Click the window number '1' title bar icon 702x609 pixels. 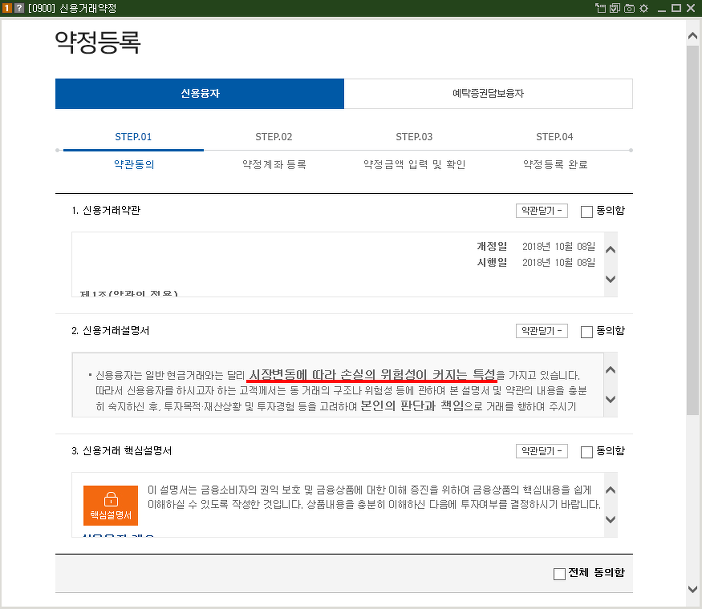(x=7, y=8)
